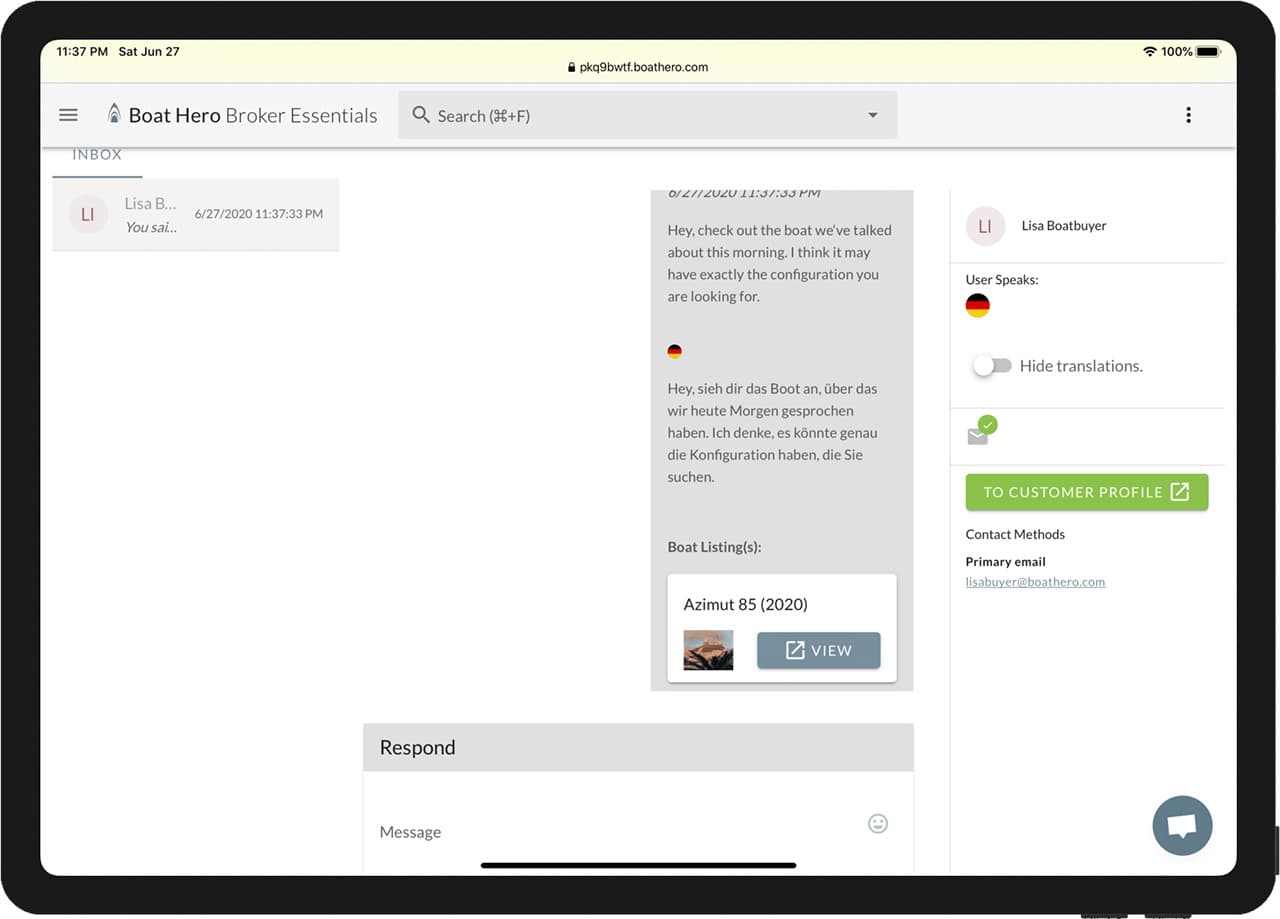Viewport: 1280px width, 919px height.
Task: Tap the browser URL address bar
Action: (x=638, y=67)
